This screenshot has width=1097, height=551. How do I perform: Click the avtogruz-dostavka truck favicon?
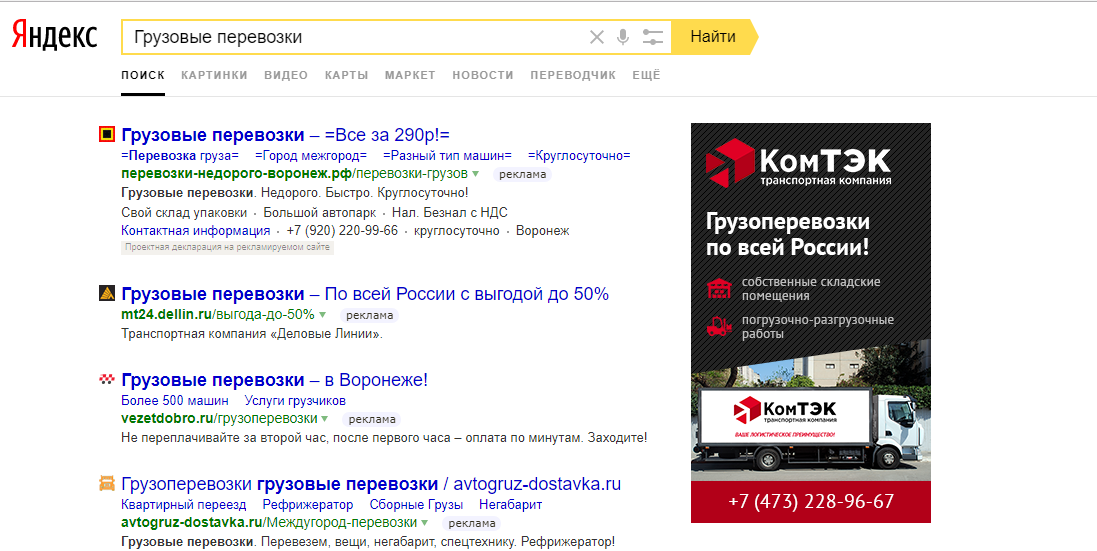point(106,484)
